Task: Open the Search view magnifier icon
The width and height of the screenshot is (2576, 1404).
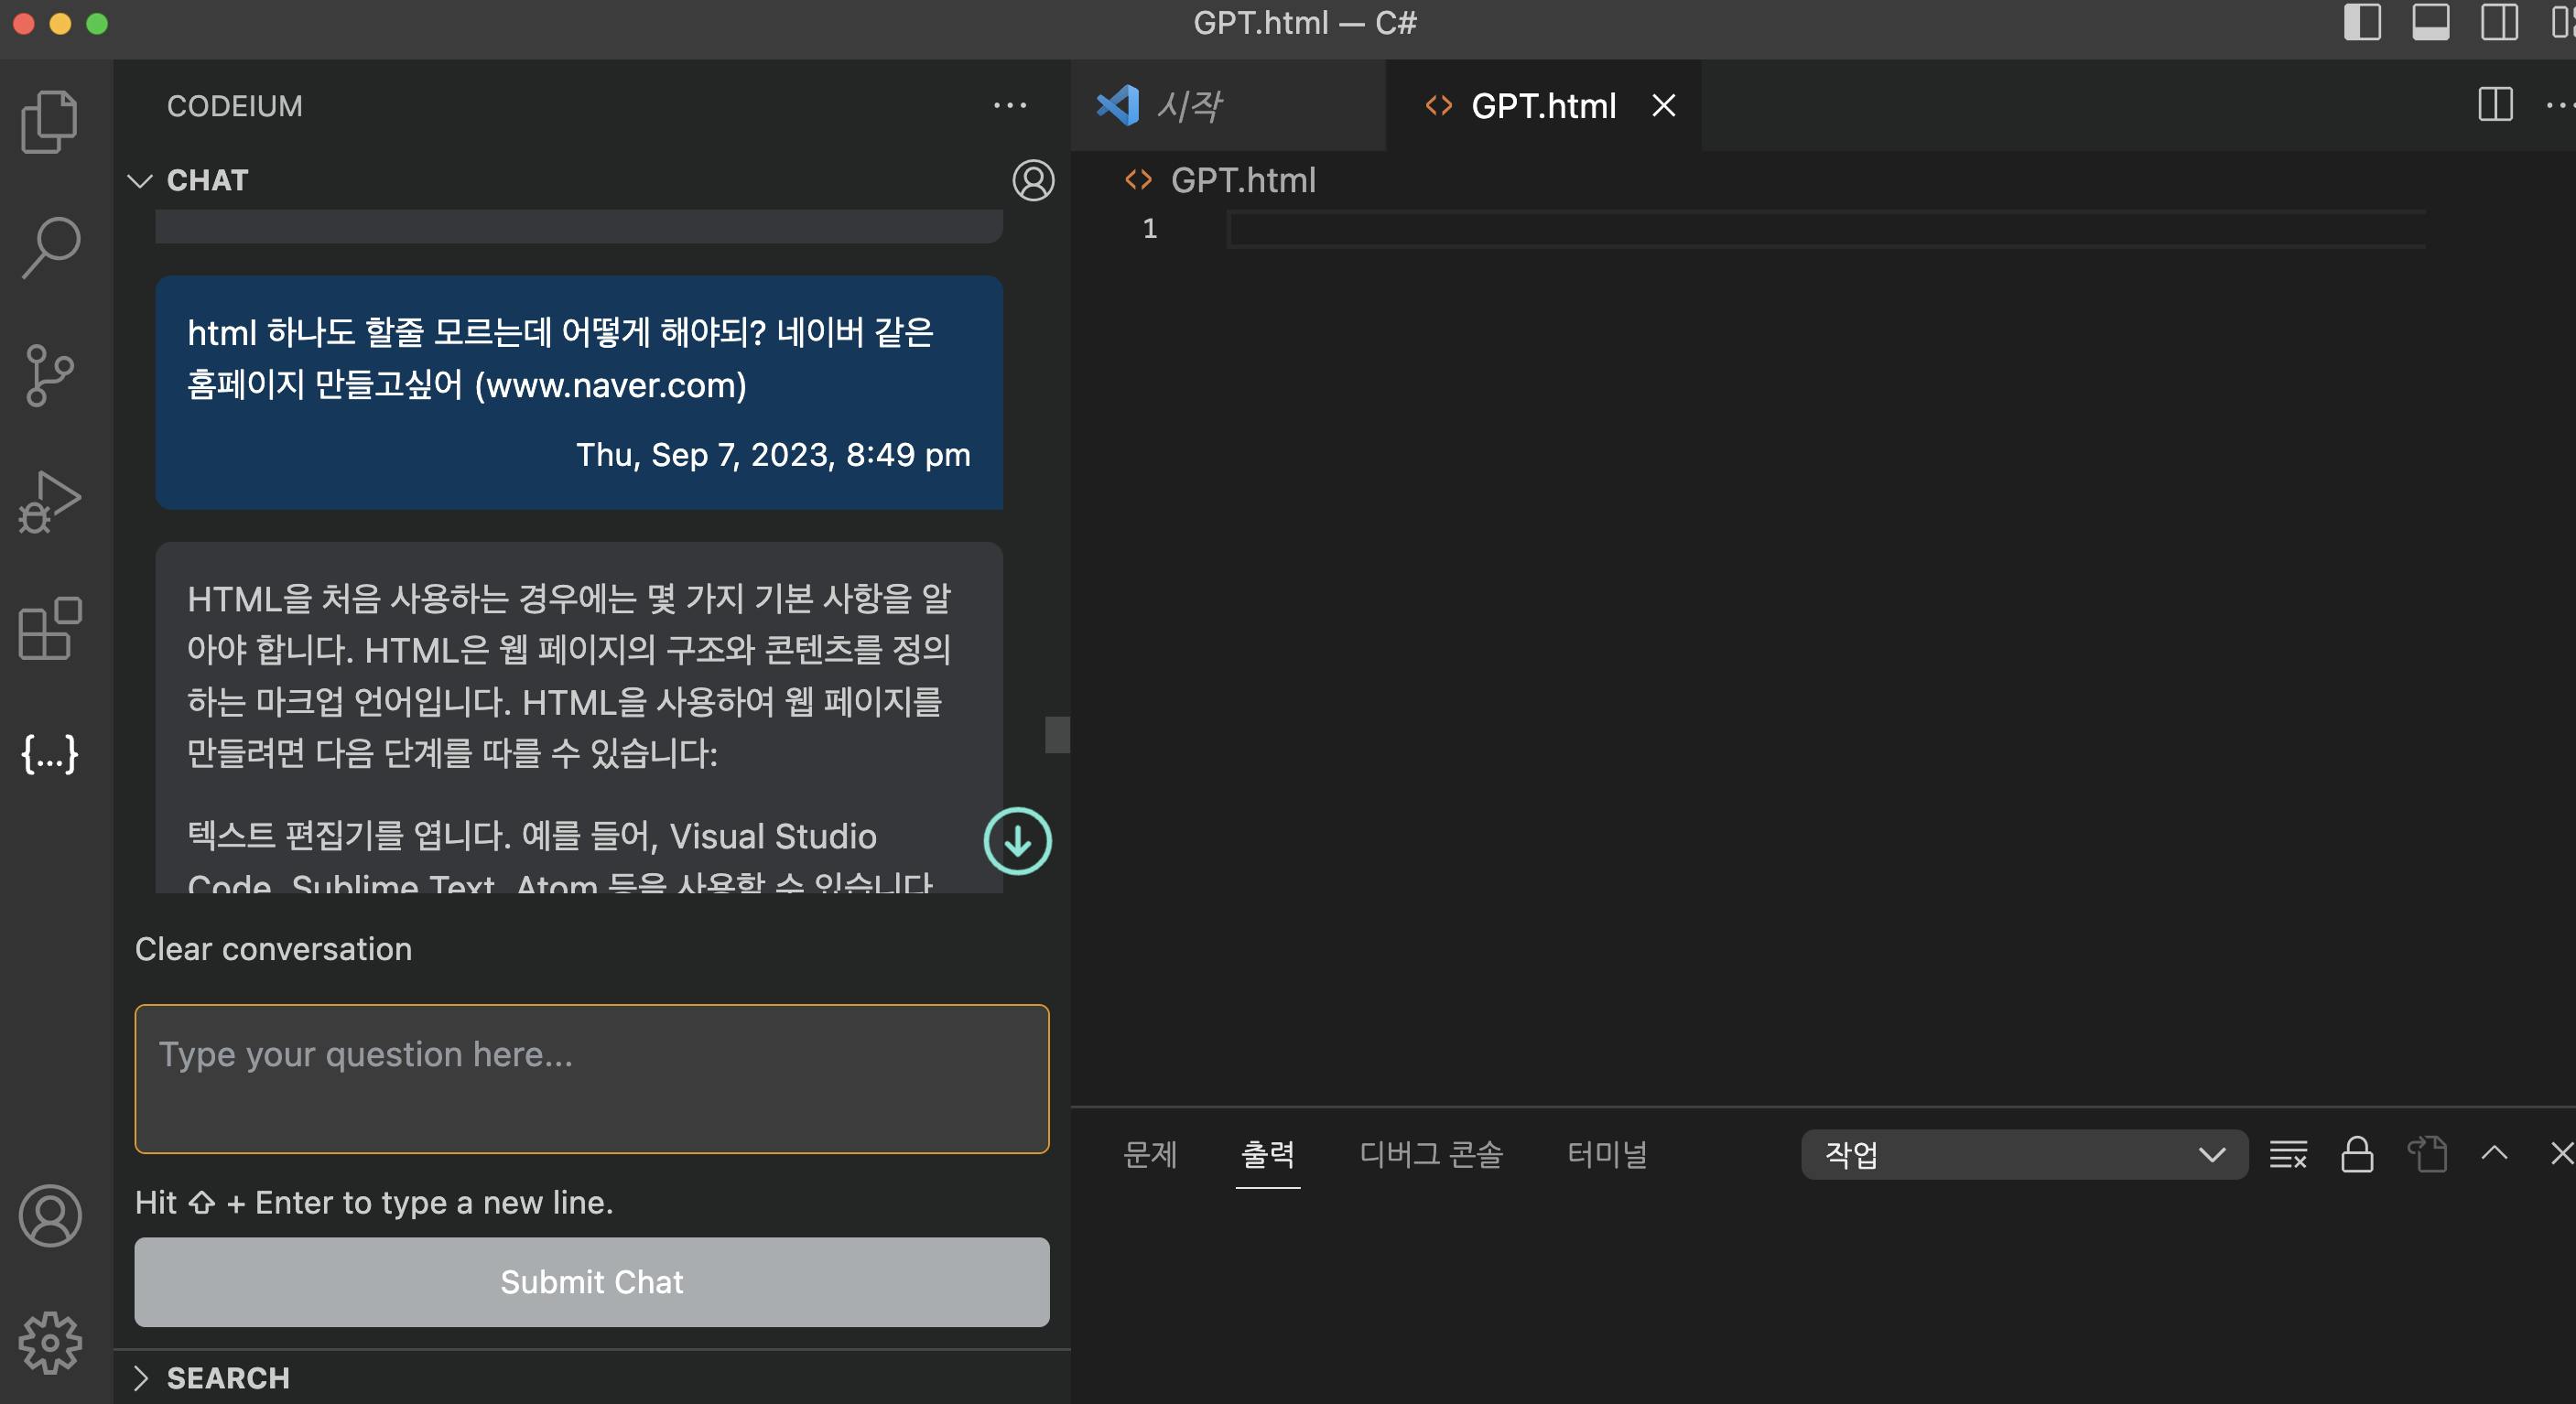Action: click(49, 247)
